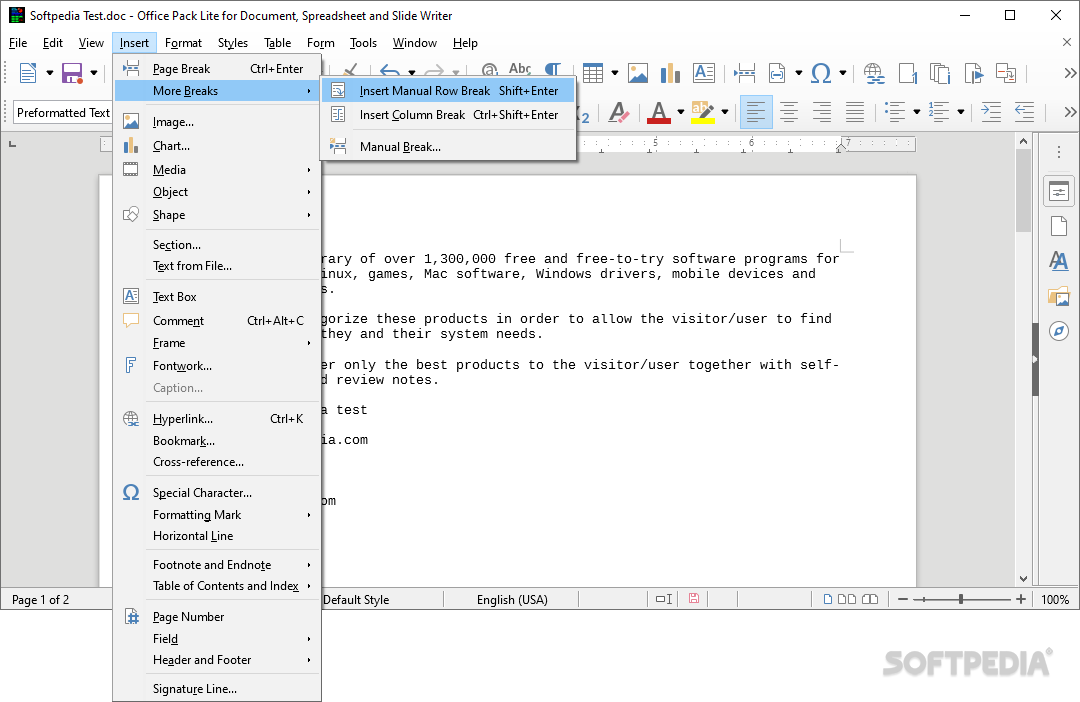The height and width of the screenshot is (702, 1080).
Task: Click the document modified save status icon
Action: [x=694, y=599]
